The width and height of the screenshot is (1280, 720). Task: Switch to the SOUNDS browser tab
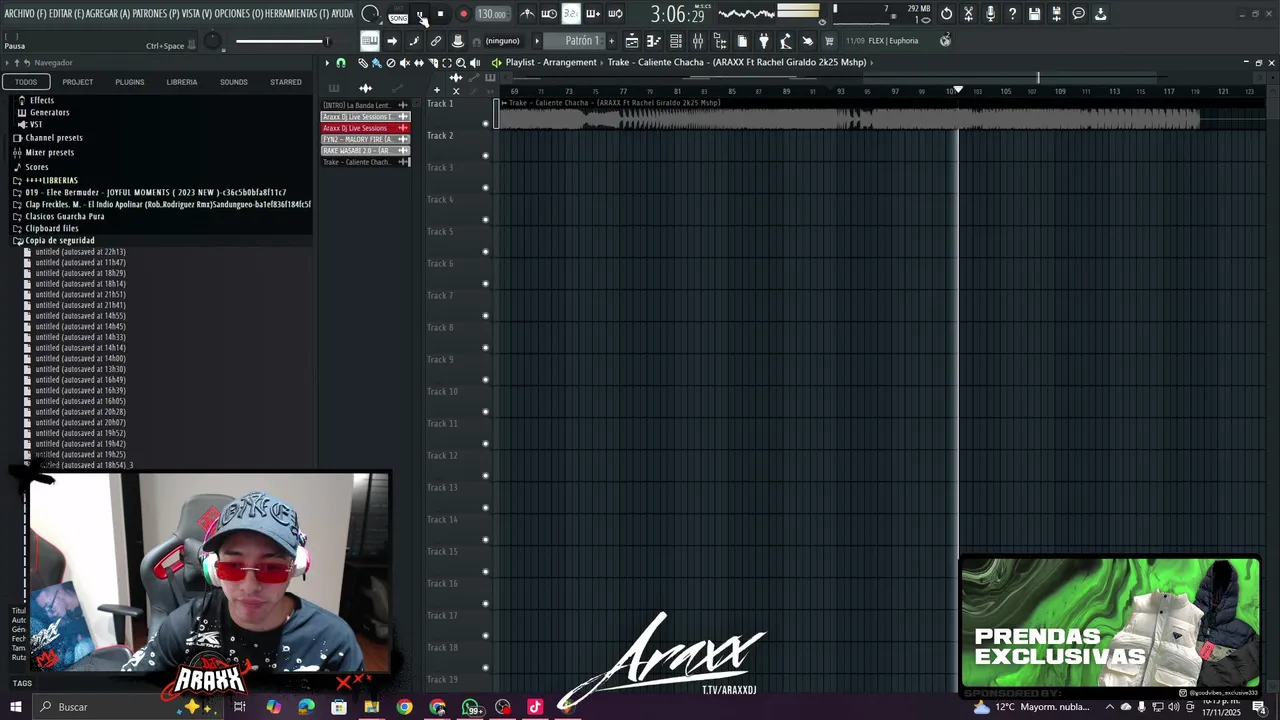[x=233, y=82]
